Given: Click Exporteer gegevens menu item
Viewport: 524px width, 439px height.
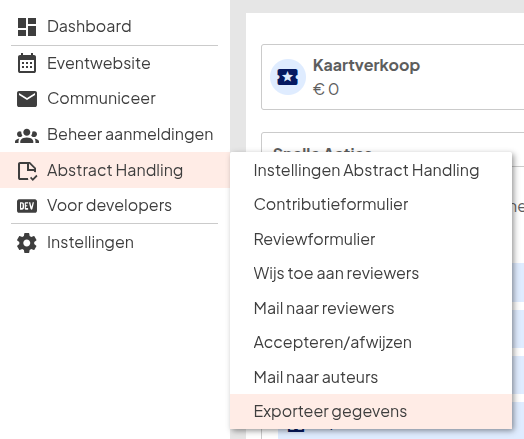Looking at the screenshot, I should 371,411.
